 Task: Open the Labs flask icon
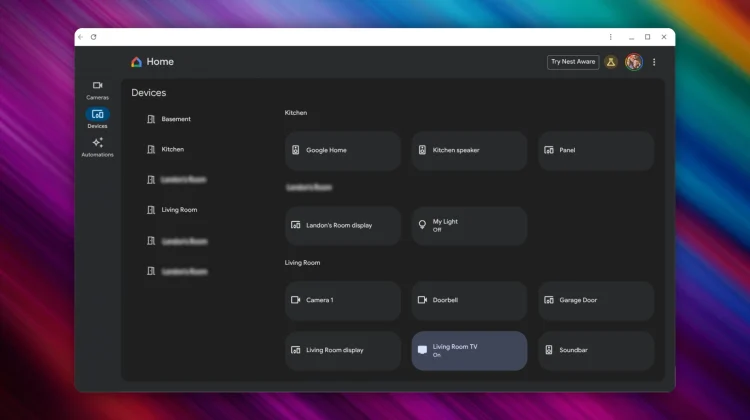pos(611,62)
